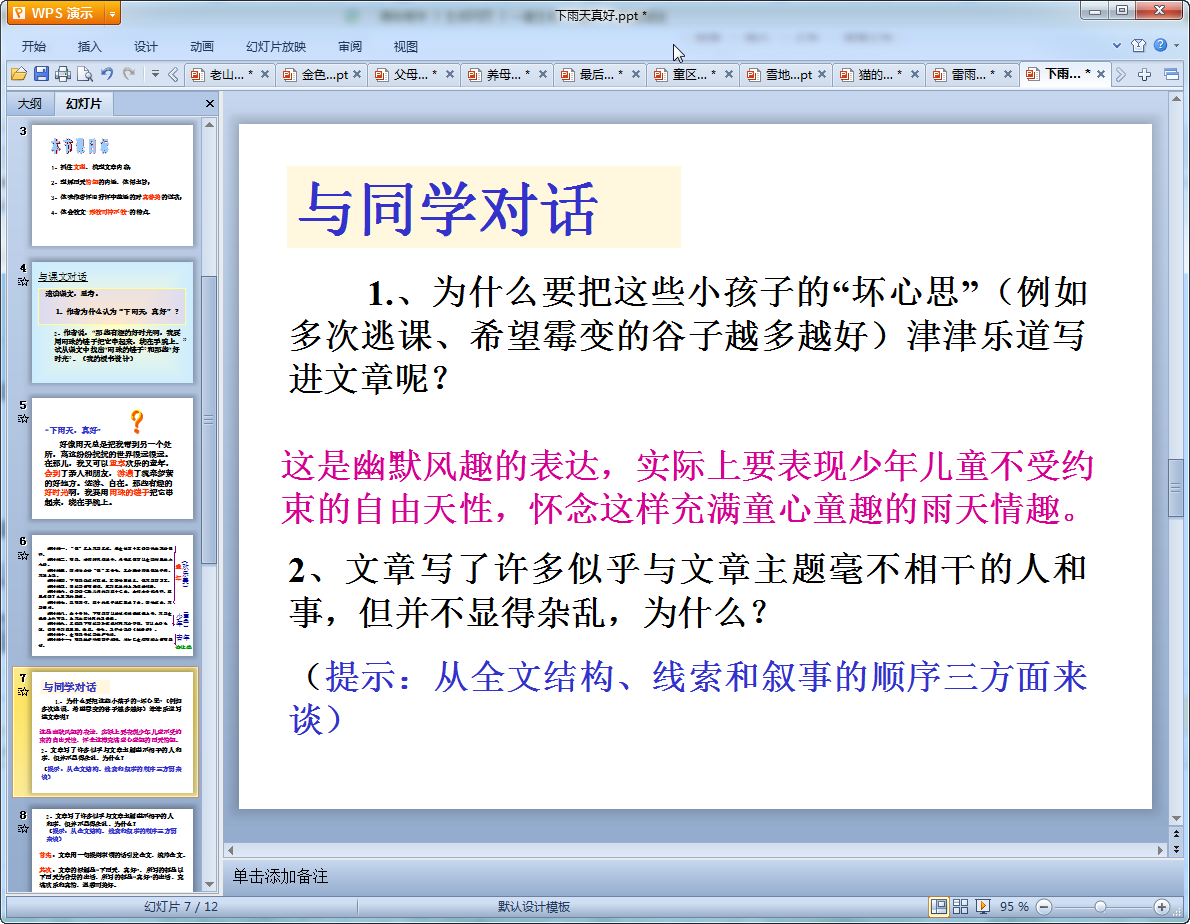Close the 金色 document tab
1190x924 pixels.
[357, 74]
